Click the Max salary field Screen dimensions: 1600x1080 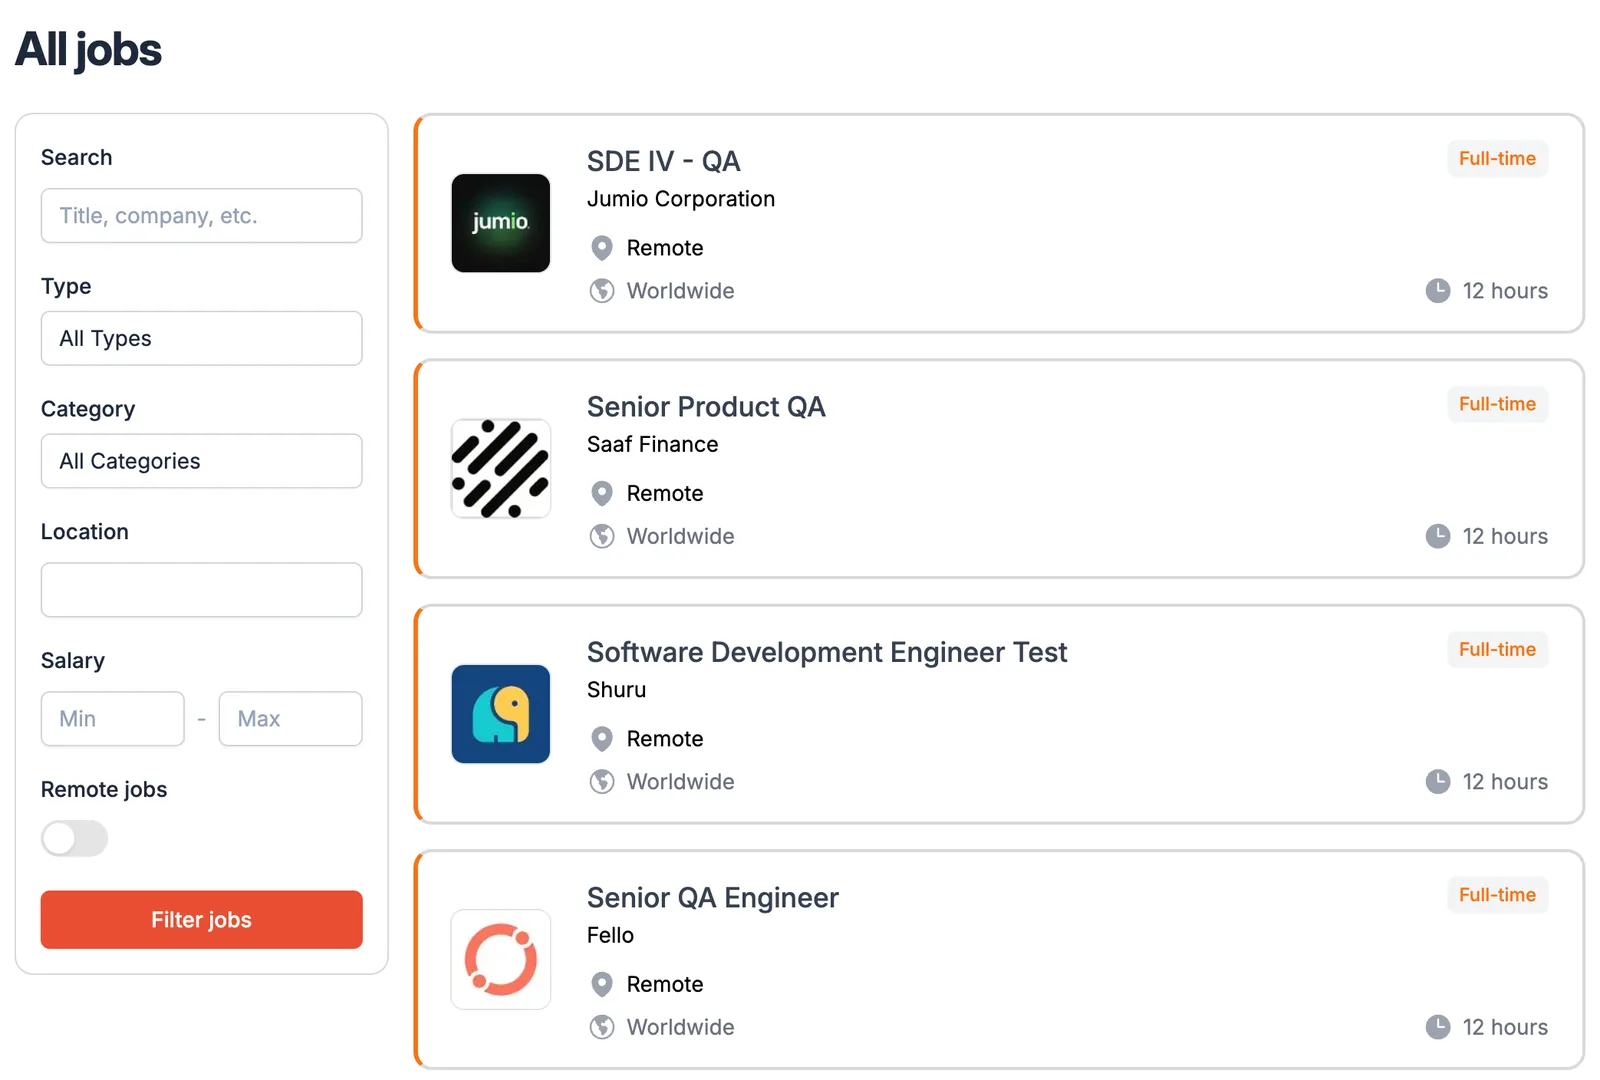pyautogui.click(x=290, y=719)
